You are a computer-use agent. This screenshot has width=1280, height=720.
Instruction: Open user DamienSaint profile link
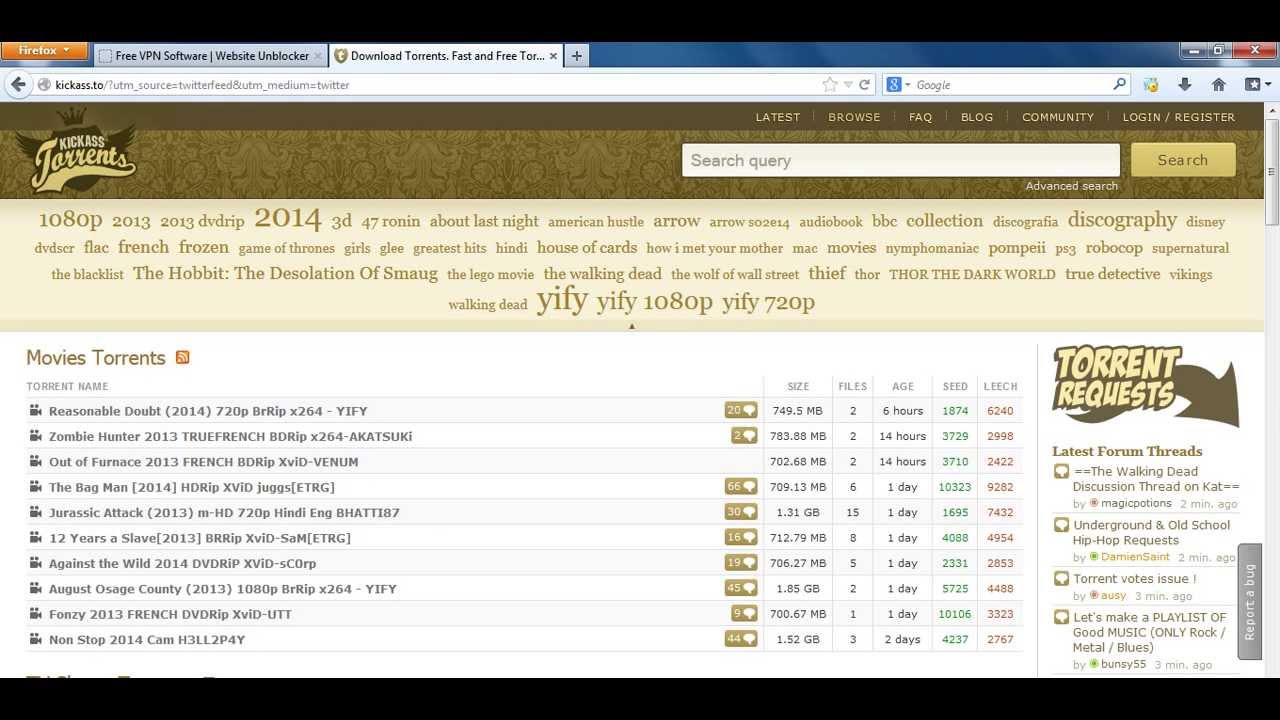point(1135,557)
